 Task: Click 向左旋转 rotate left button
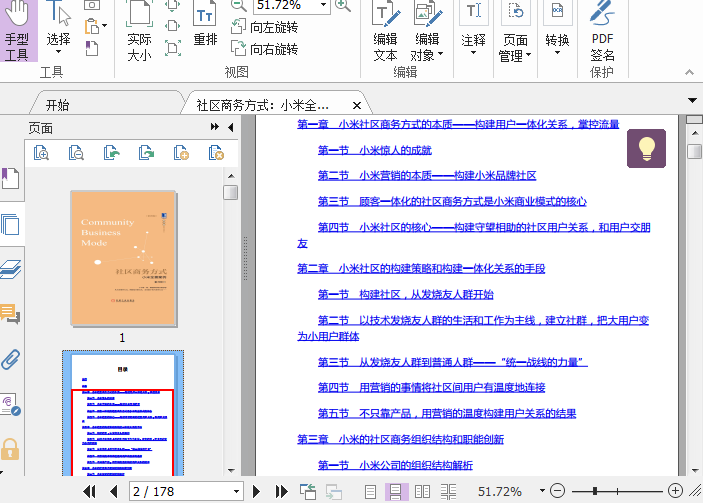pyautogui.click(x=264, y=27)
